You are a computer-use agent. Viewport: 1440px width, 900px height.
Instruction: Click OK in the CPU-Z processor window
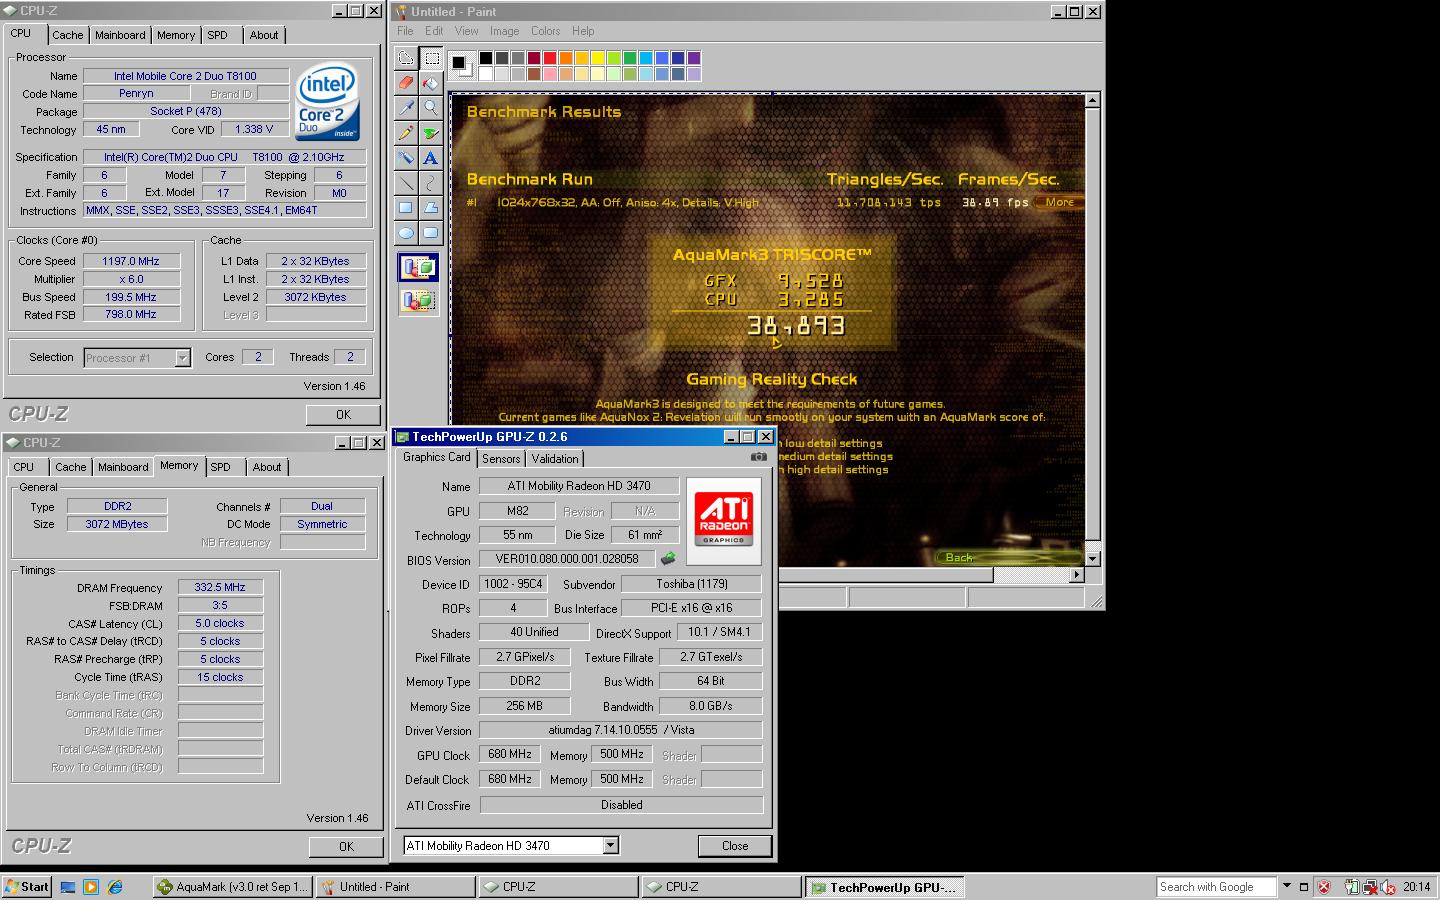tap(343, 414)
